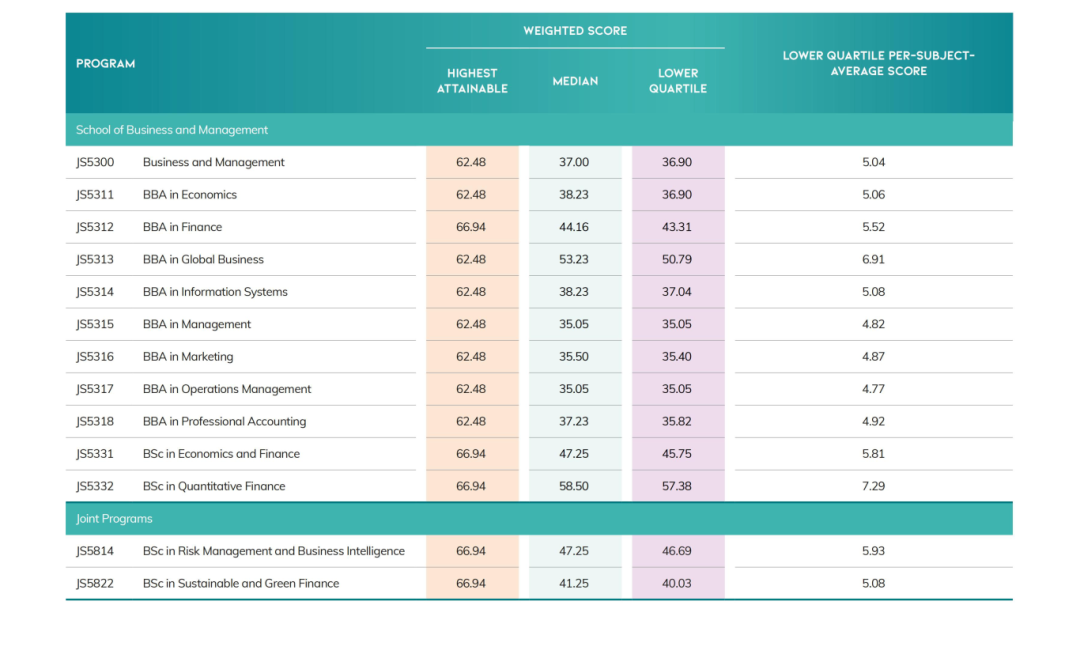Click the PROGRAM column header

[x=105, y=63]
